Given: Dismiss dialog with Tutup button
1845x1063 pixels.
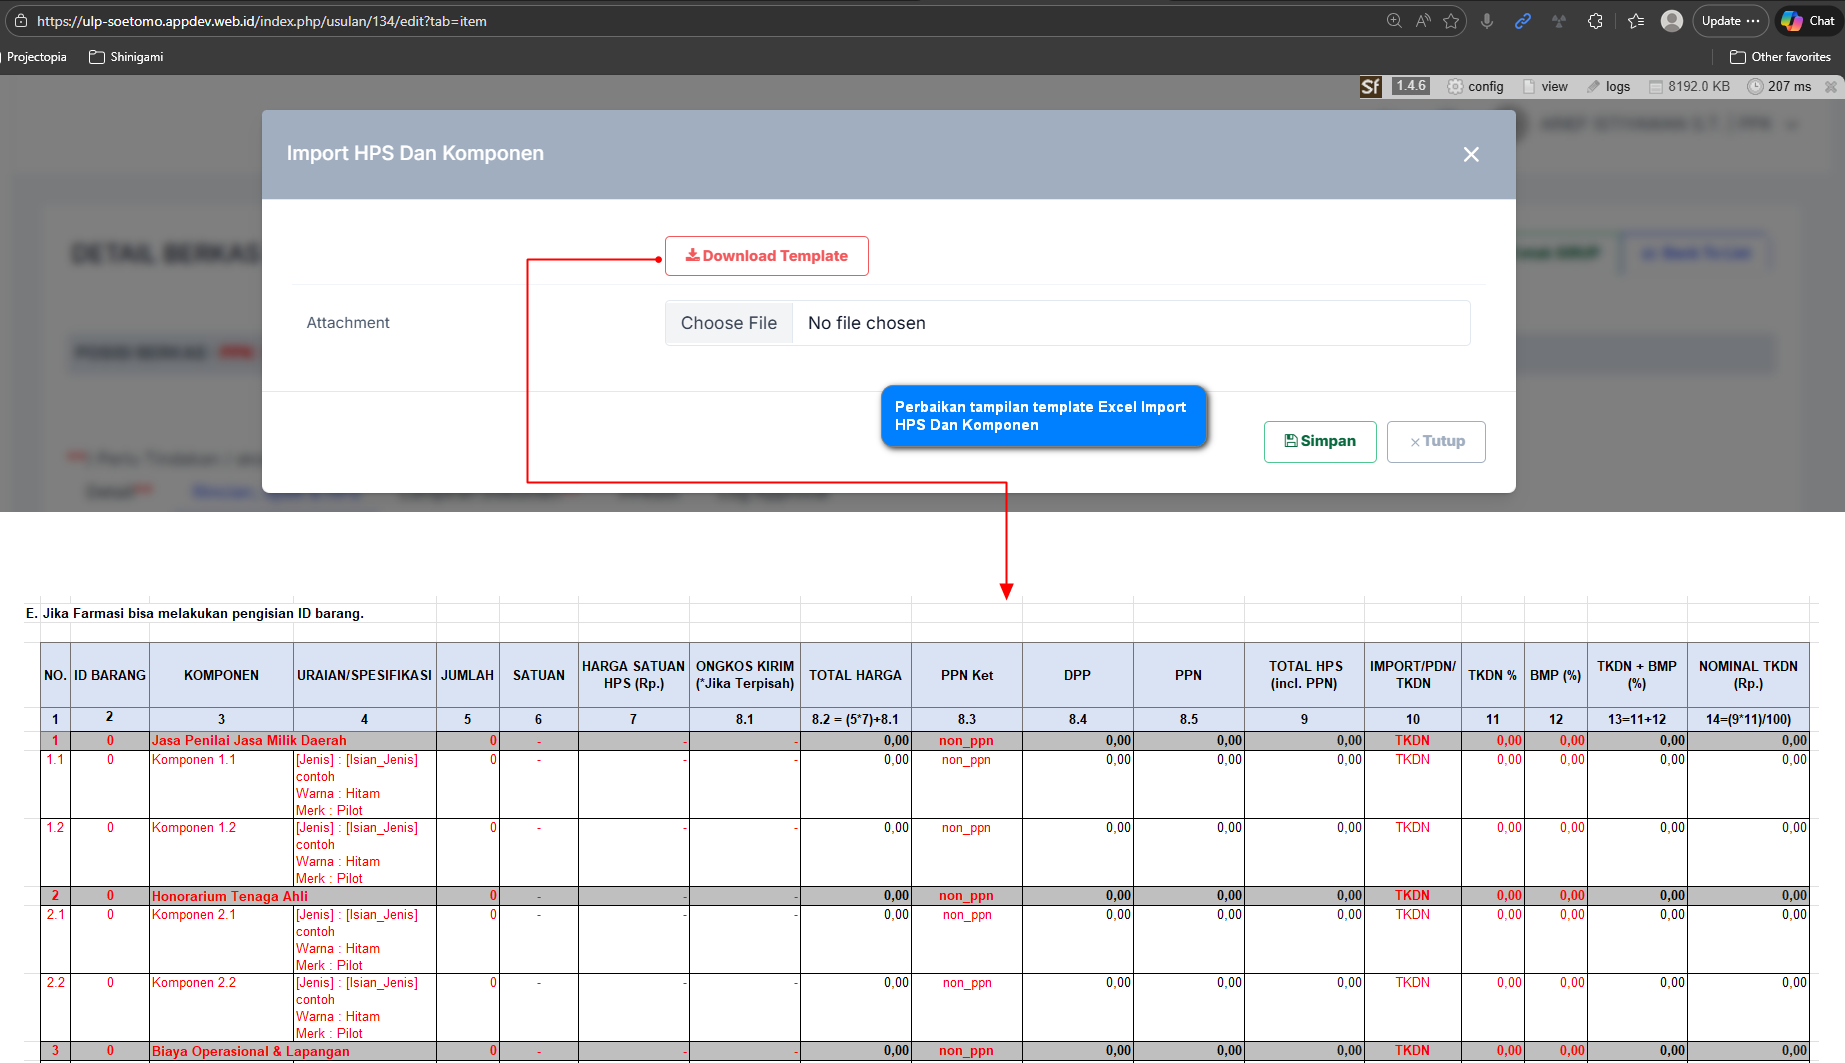Looking at the screenshot, I should [x=1436, y=442].
